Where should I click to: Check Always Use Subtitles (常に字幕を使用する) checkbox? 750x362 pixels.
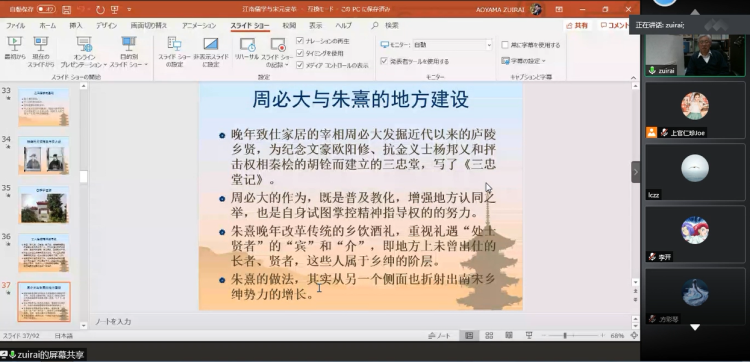[505, 45]
